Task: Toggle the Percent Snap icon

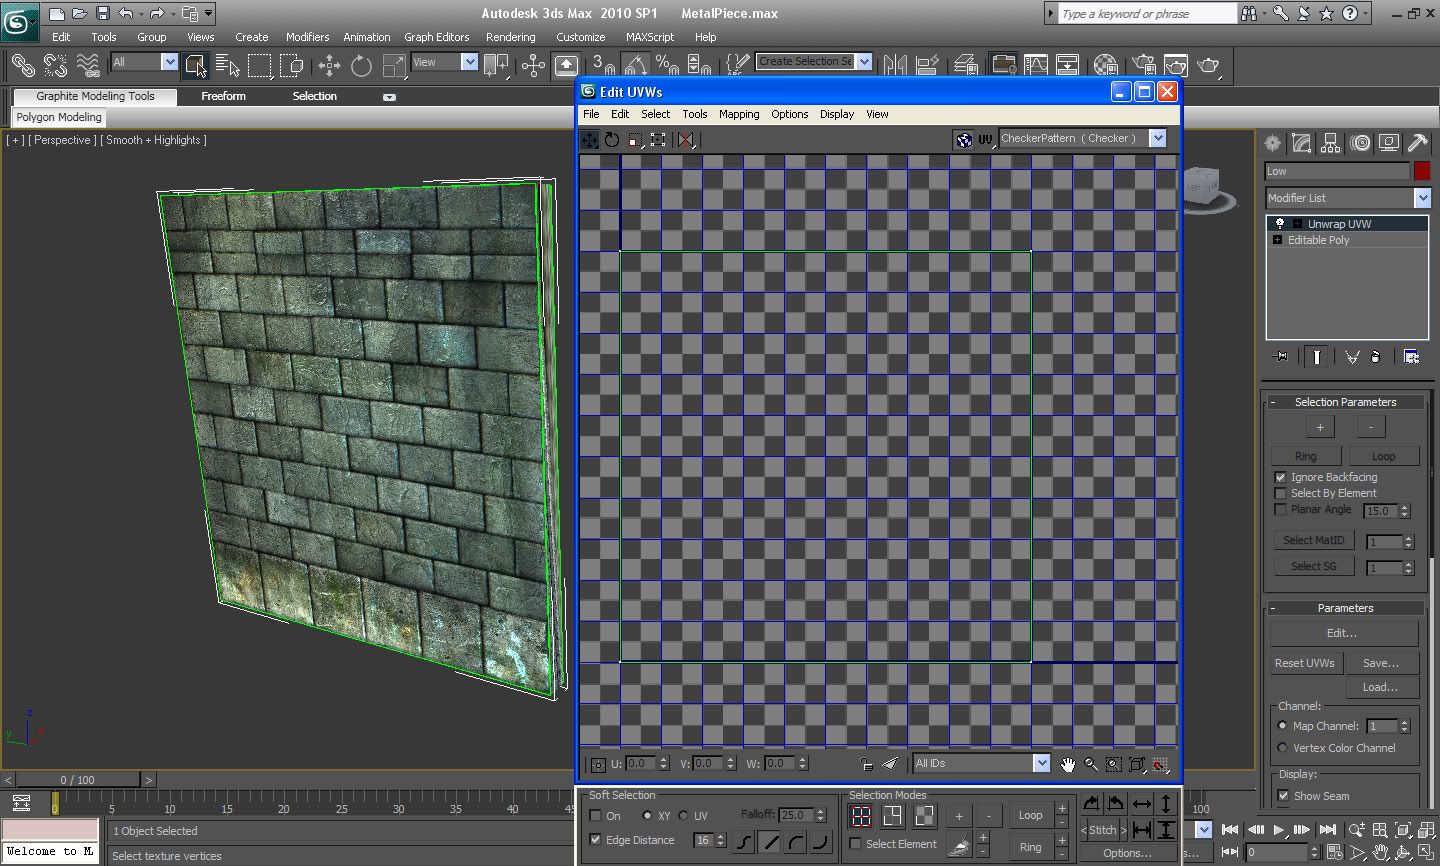Action: pos(667,65)
